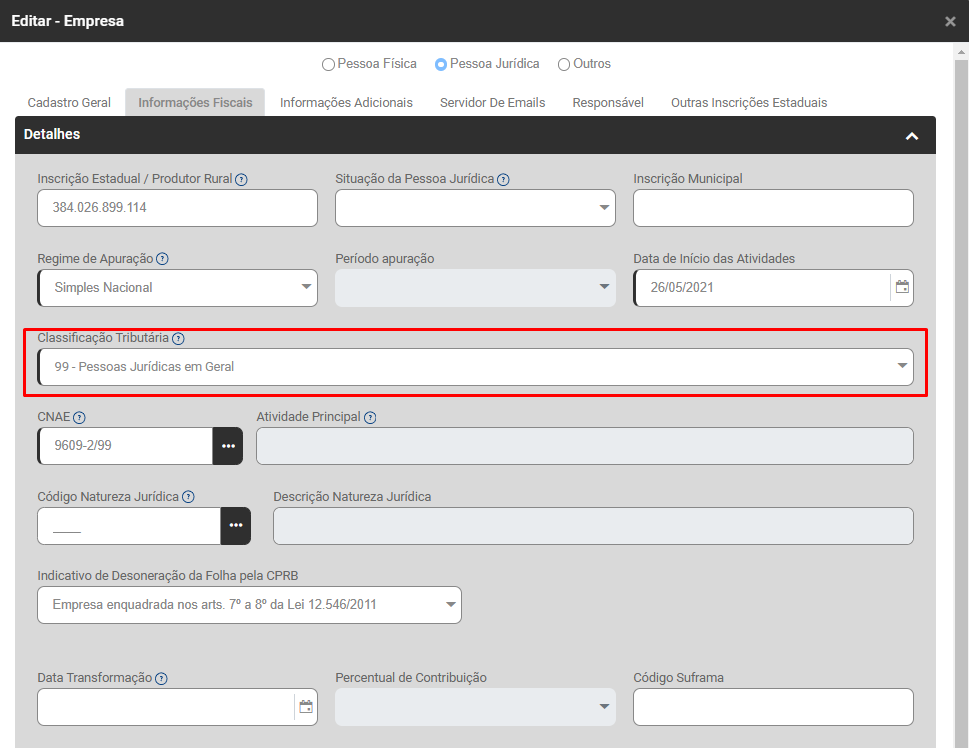This screenshot has width=969, height=748.
Task: Open calendar picker for Data Transformação
Action: 306,707
